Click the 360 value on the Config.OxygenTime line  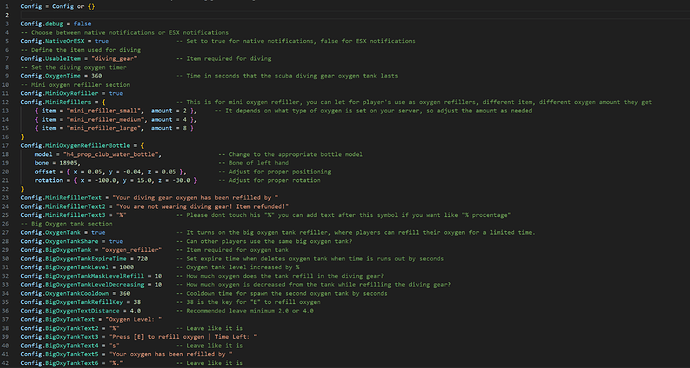pyautogui.click(x=96, y=76)
